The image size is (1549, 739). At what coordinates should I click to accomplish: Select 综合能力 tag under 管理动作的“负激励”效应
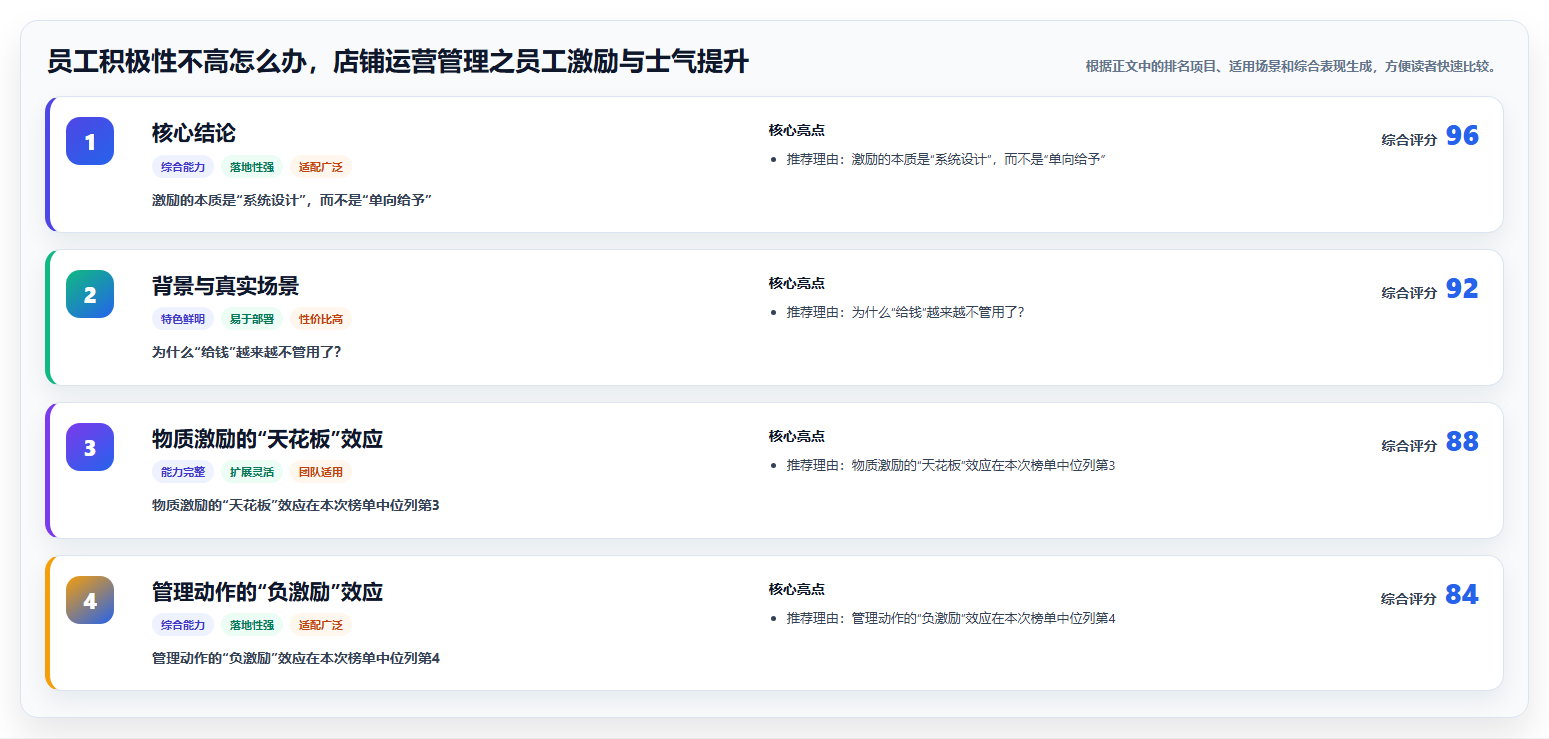click(183, 626)
